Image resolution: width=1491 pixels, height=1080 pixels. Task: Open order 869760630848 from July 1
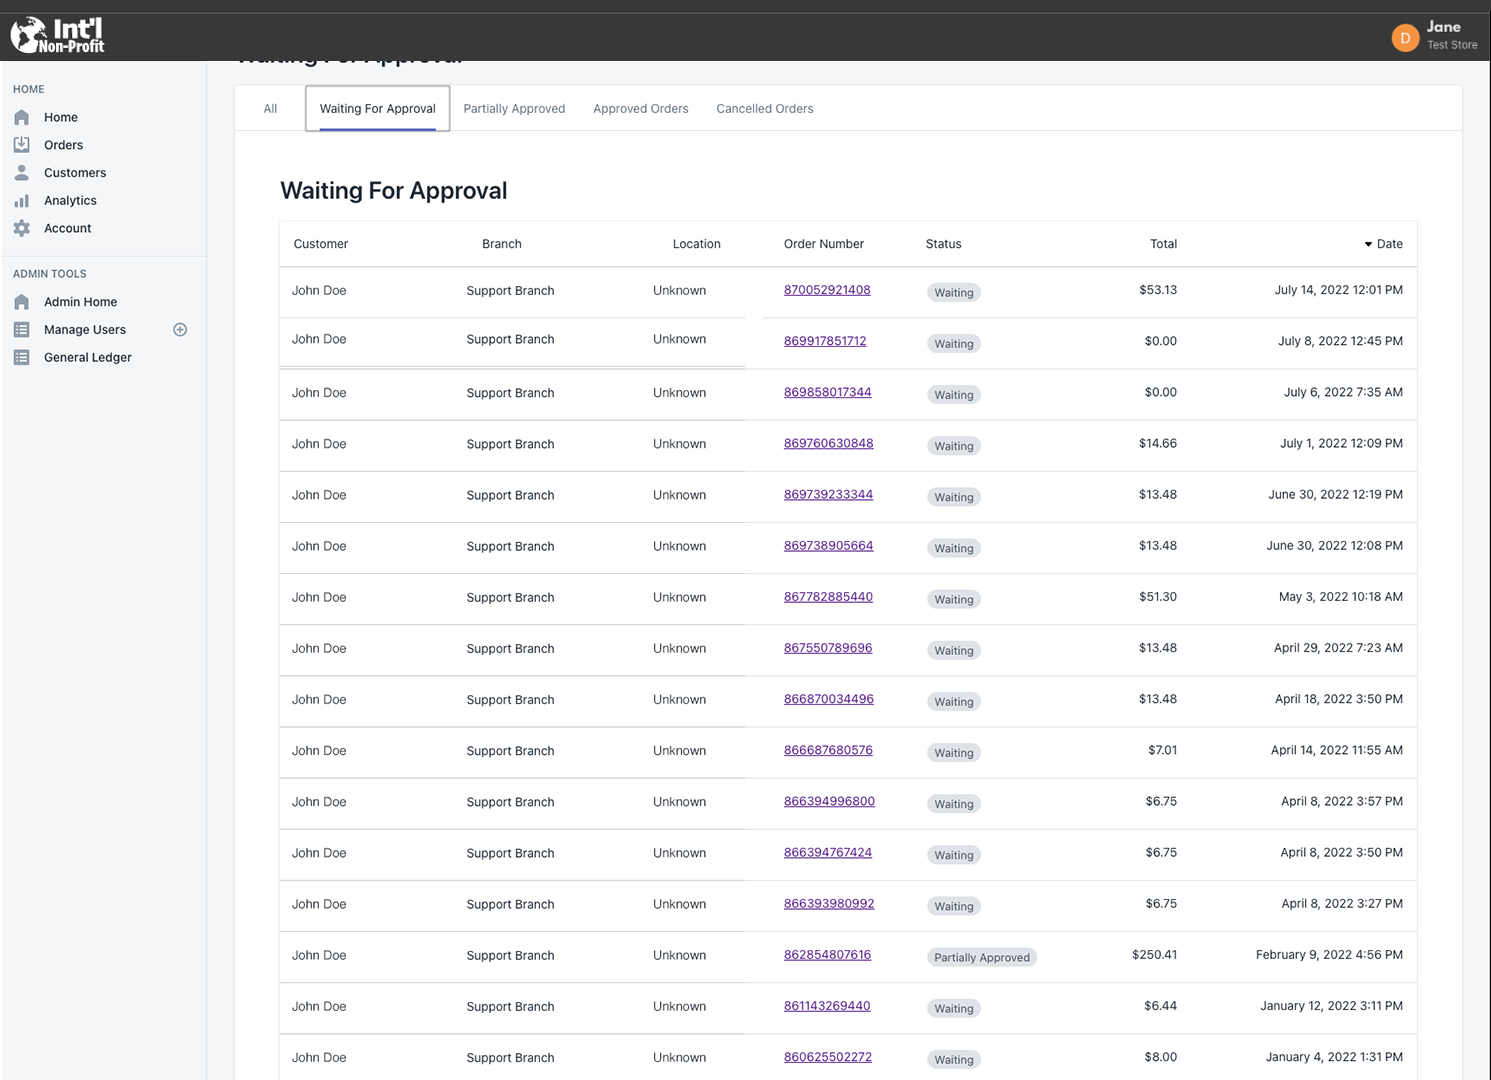(828, 444)
